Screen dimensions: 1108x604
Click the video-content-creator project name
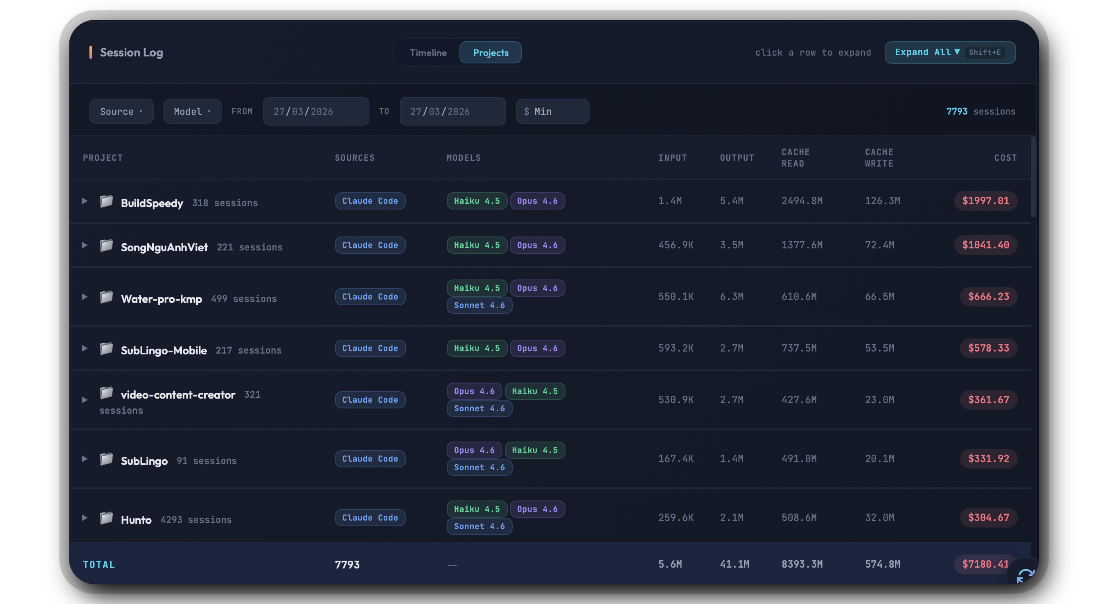178,395
